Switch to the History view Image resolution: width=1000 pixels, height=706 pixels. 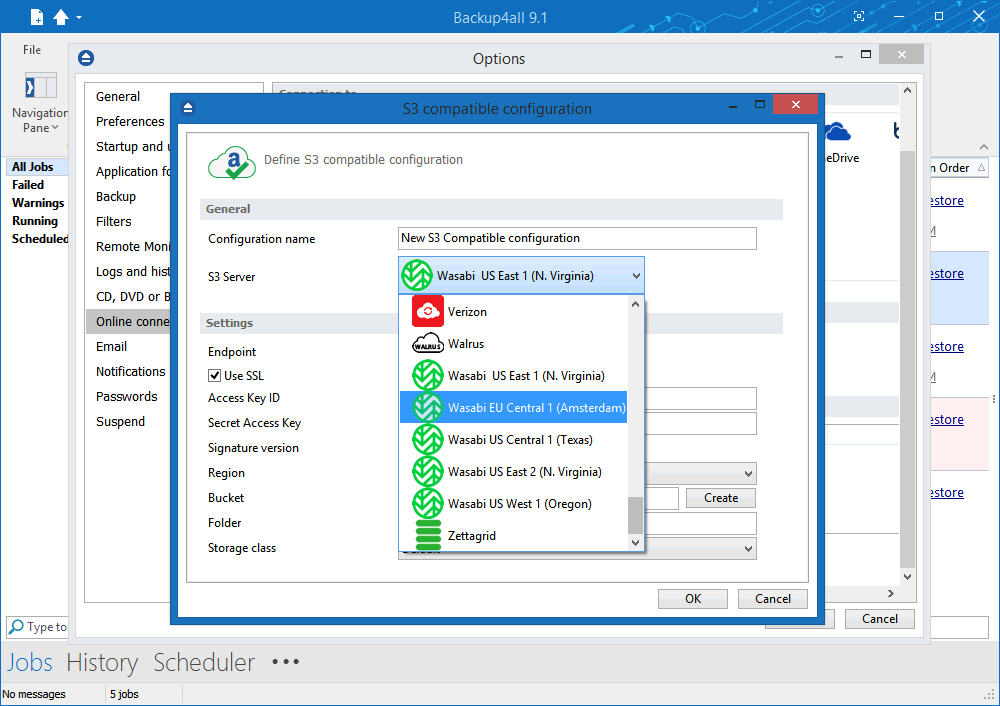[x=102, y=663]
